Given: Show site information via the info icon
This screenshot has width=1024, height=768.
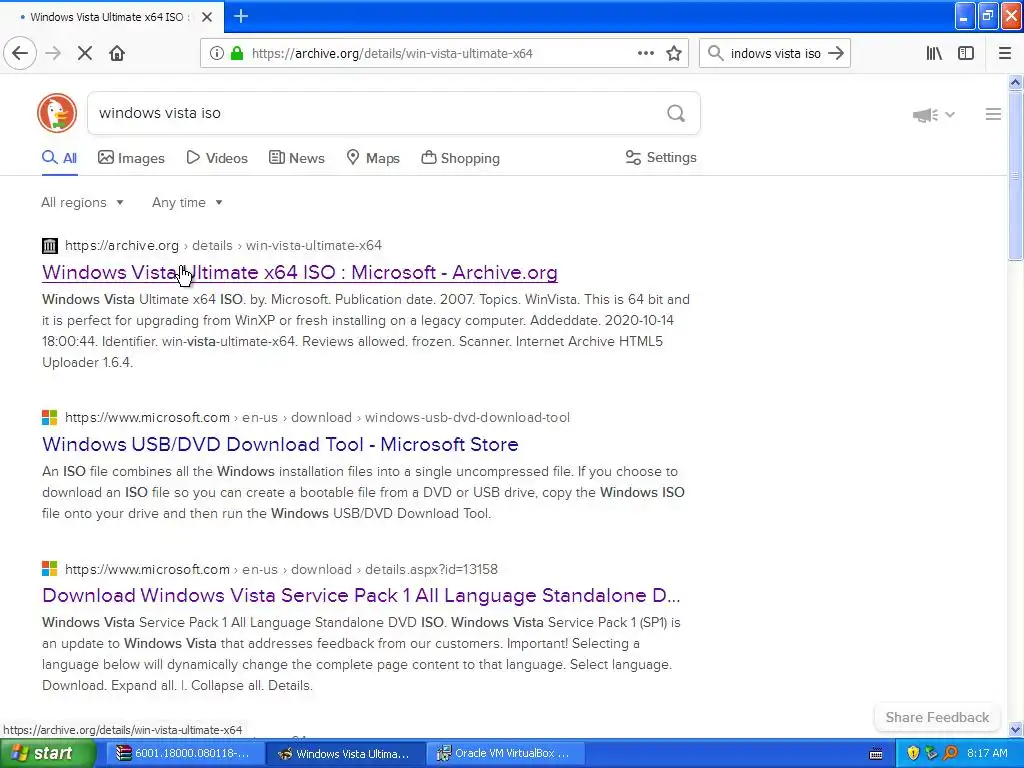Looking at the screenshot, I should pos(217,53).
